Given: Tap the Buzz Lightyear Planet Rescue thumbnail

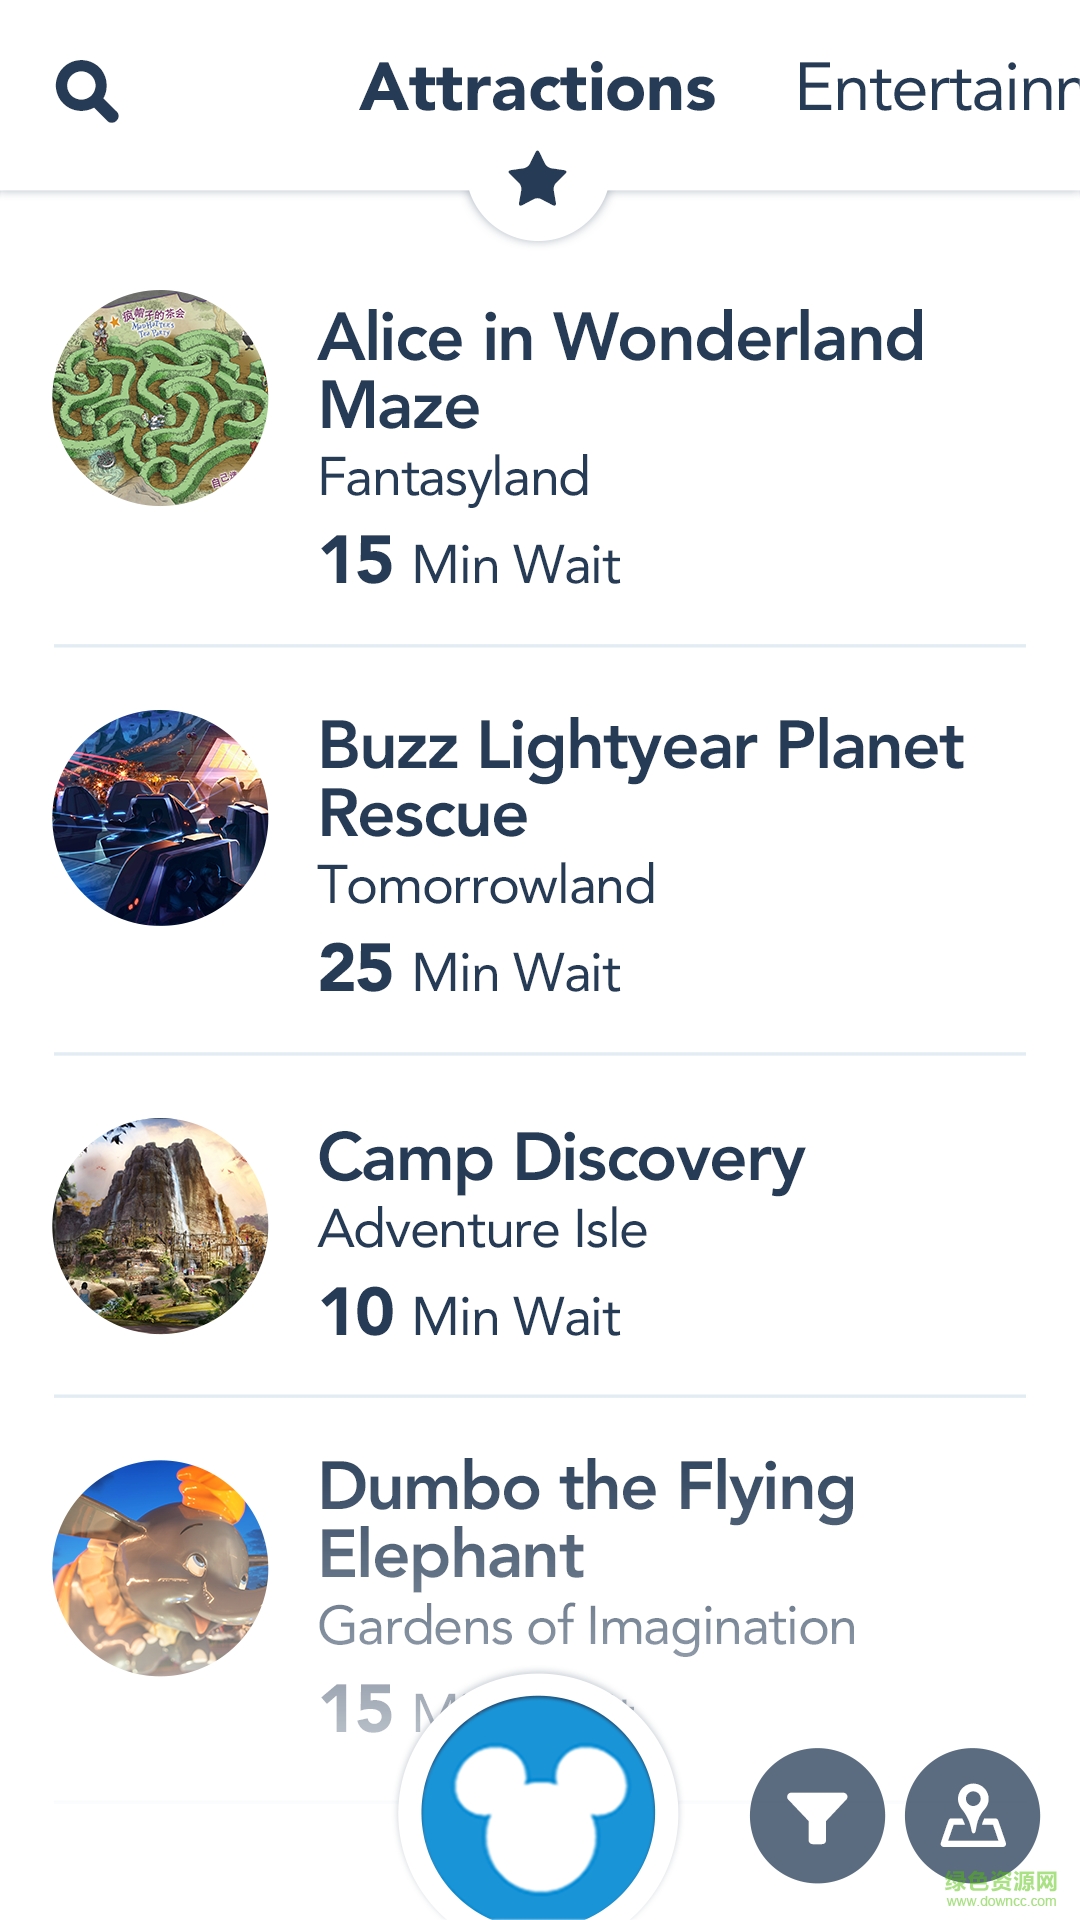Looking at the screenshot, I should coord(160,818).
